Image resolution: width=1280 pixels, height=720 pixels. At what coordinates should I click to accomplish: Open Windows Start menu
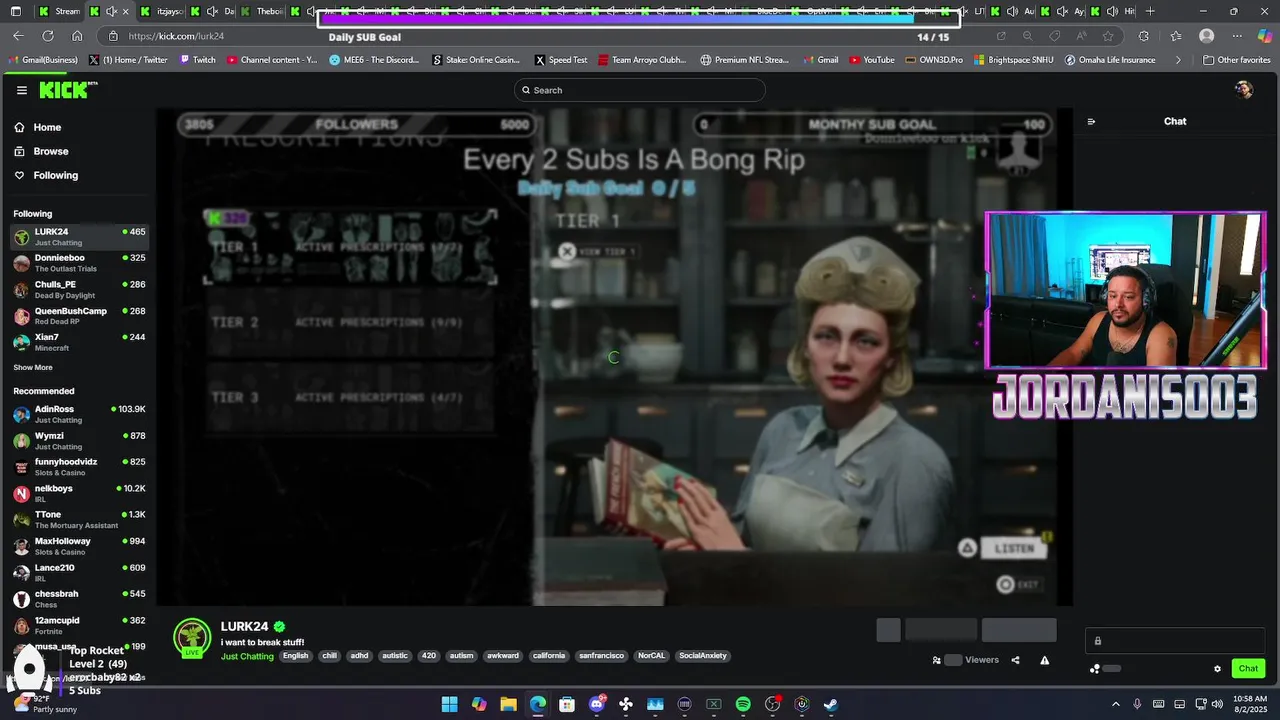tap(450, 704)
